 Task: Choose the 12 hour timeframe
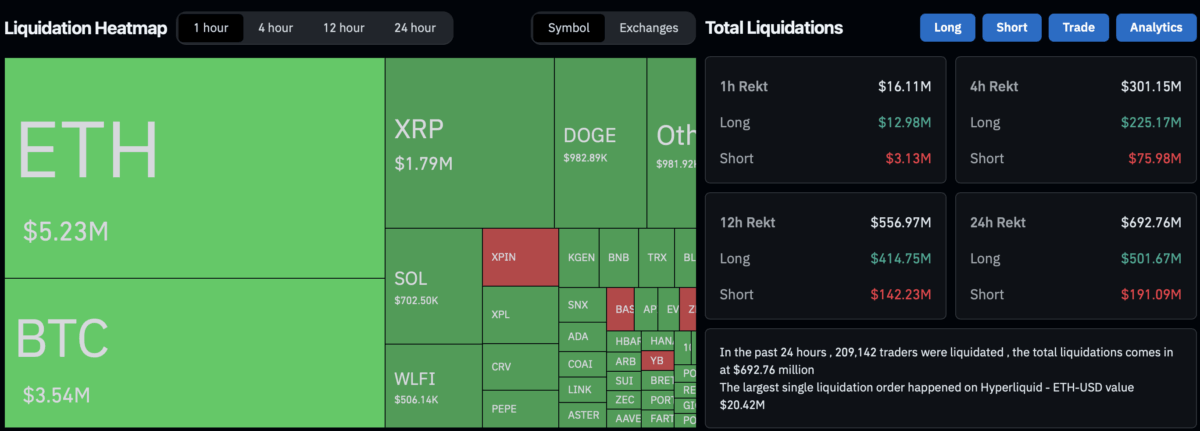pyautogui.click(x=343, y=28)
